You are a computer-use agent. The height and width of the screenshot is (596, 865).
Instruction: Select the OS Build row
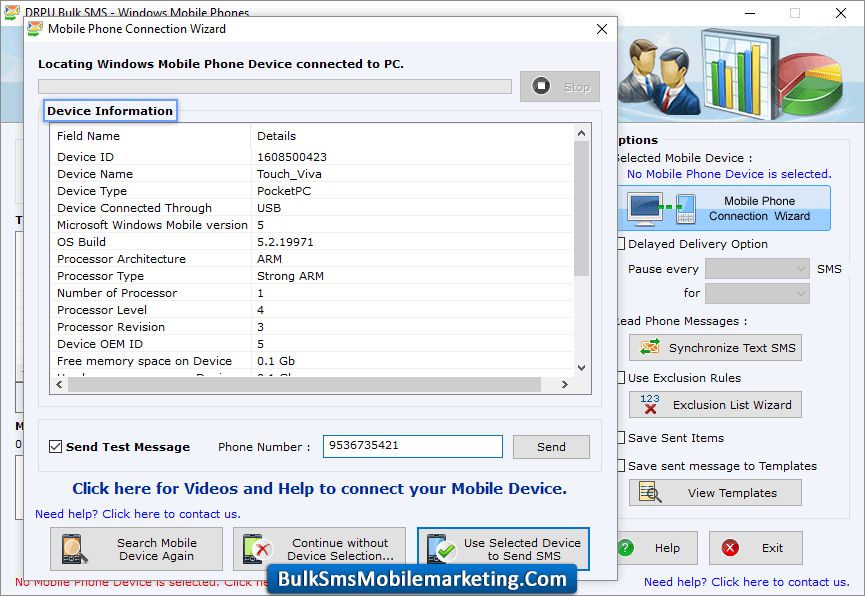[312, 242]
